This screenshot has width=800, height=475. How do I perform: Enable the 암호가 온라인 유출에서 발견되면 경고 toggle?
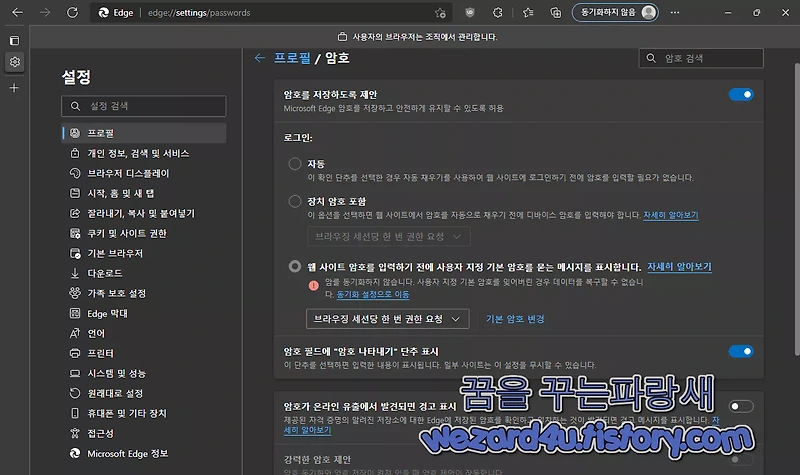click(x=741, y=406)
